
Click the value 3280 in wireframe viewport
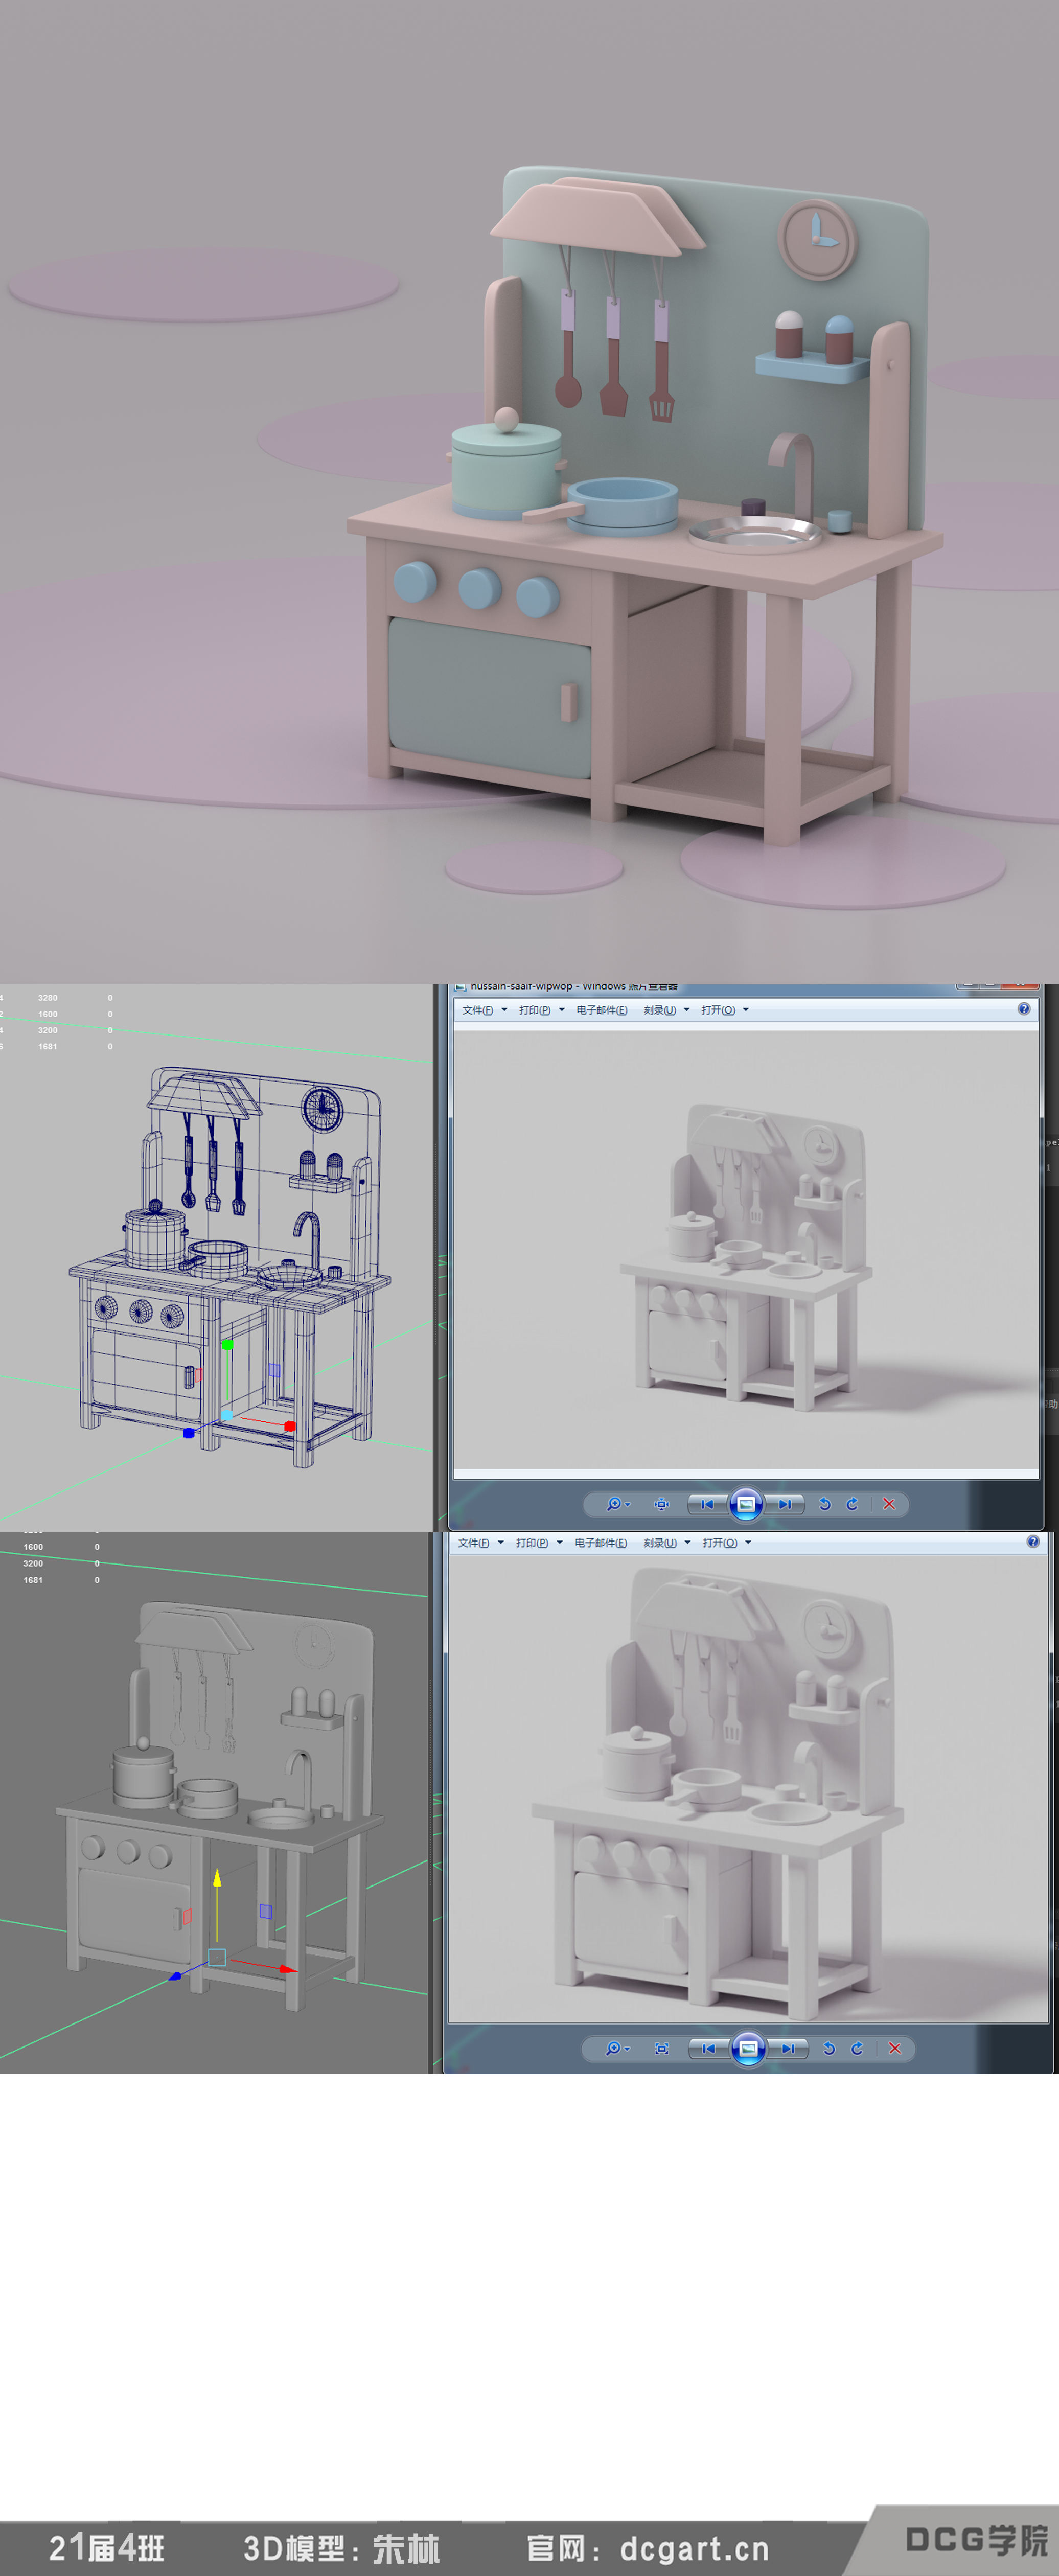click(47, 998)
